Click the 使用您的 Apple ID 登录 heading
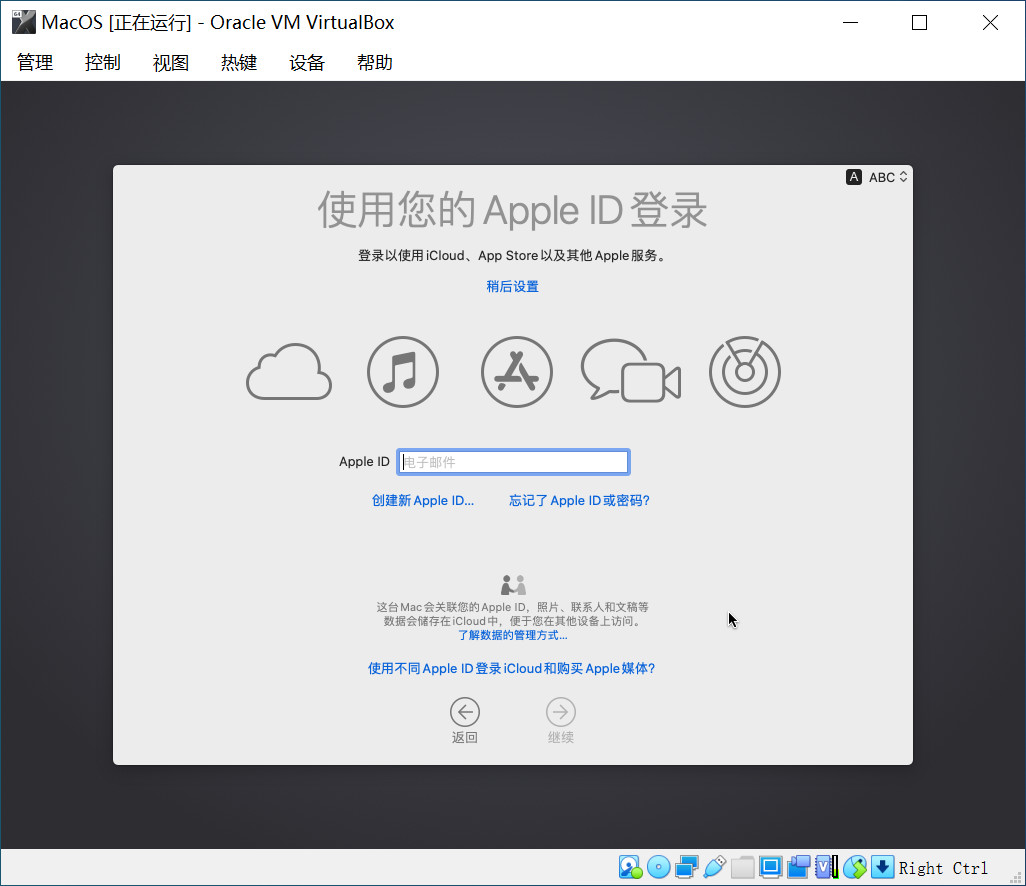Image resolution: width=1026 pixels, height=886 pixels. coord(512,210)
